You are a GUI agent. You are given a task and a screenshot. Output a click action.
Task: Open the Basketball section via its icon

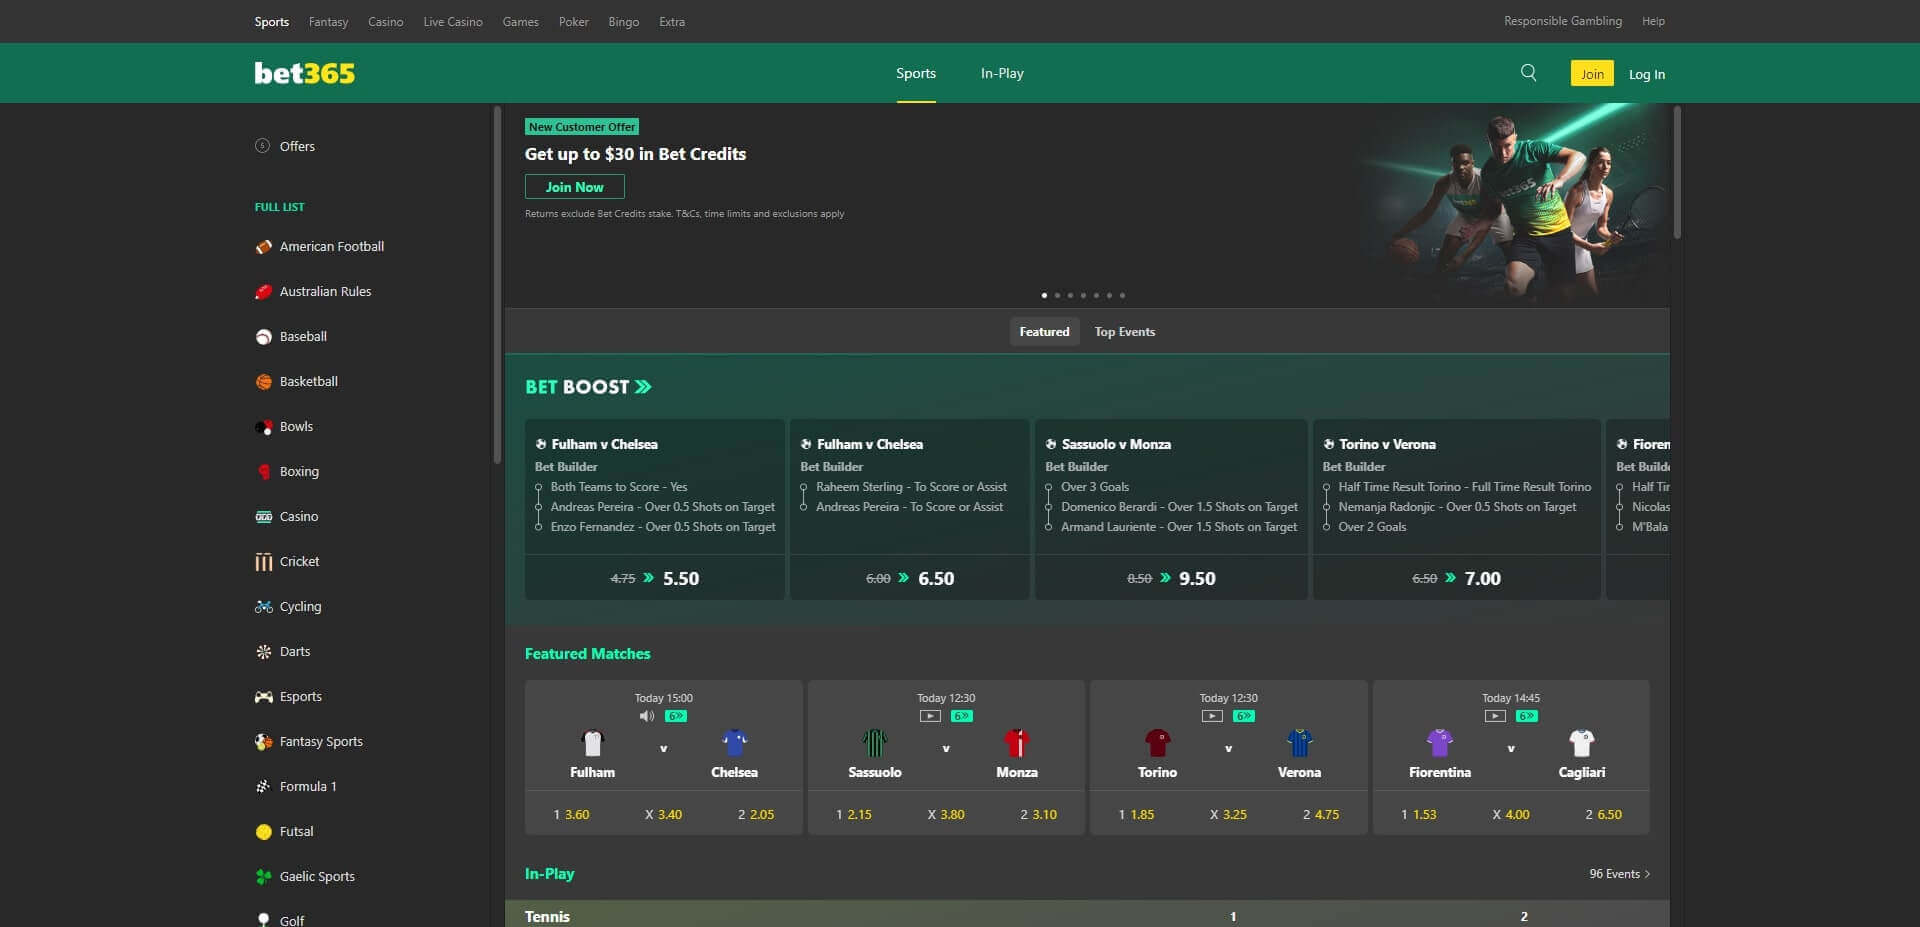[263, 381]
